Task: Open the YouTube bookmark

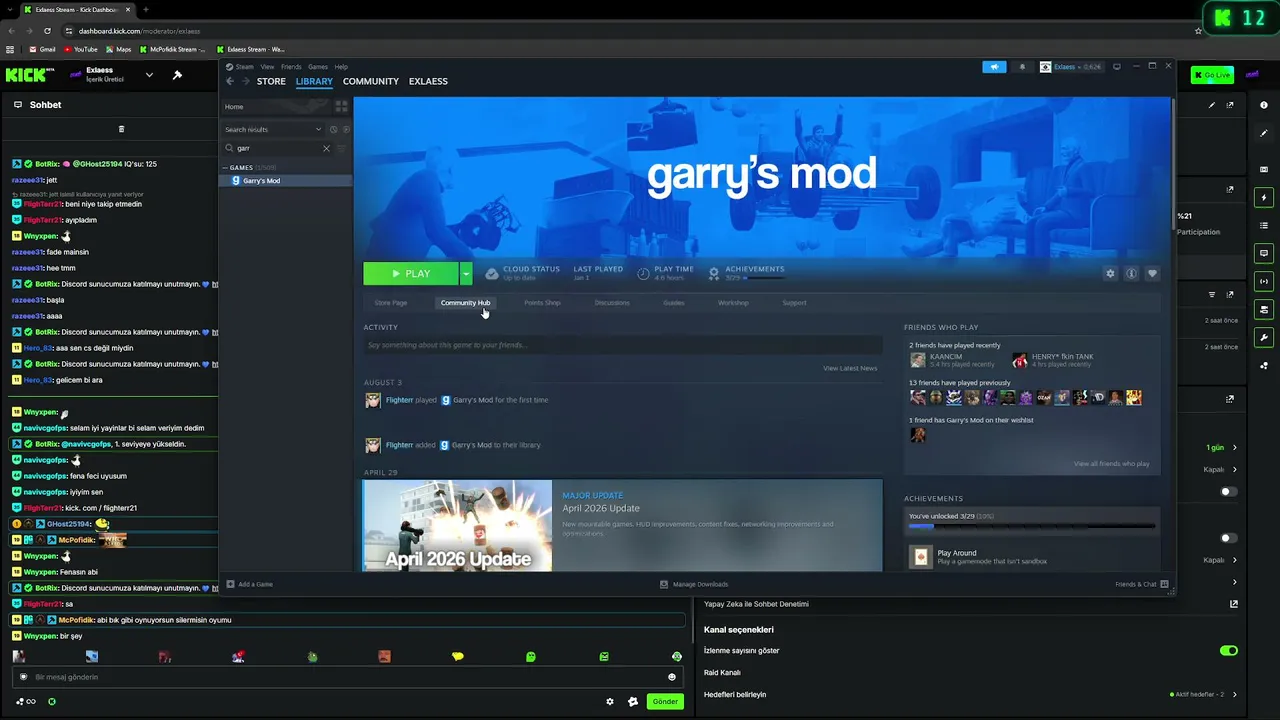Action: coord(81,49)
